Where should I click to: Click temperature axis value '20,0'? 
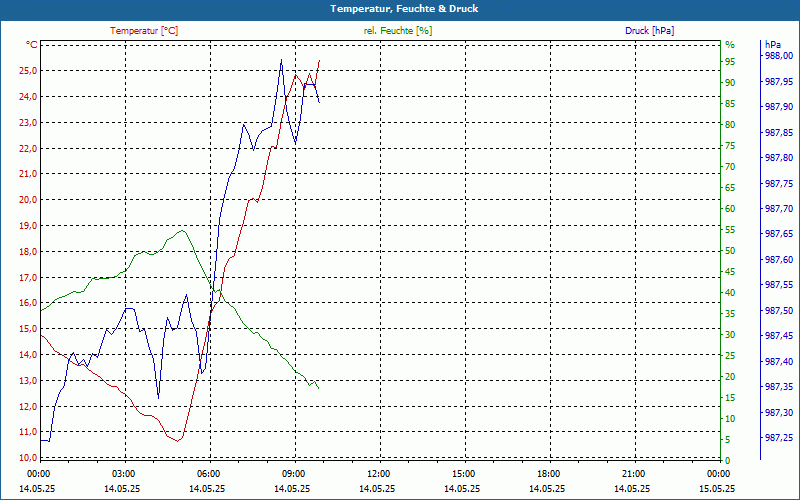click(28, 200)
